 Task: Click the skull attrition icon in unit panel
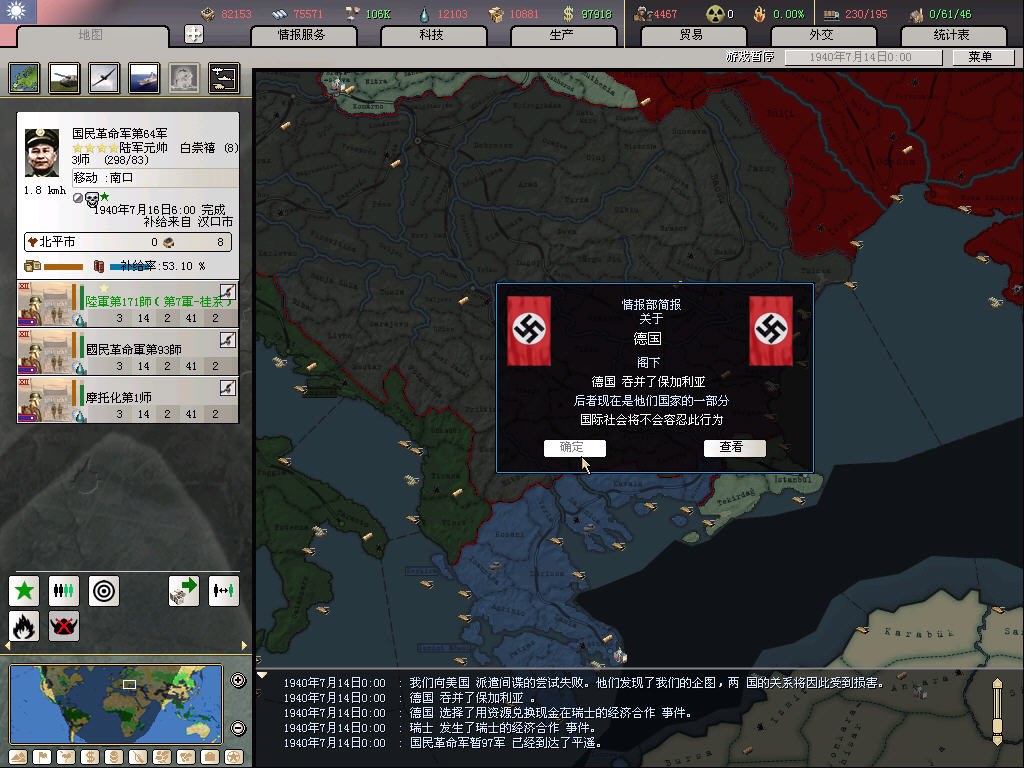92,199
